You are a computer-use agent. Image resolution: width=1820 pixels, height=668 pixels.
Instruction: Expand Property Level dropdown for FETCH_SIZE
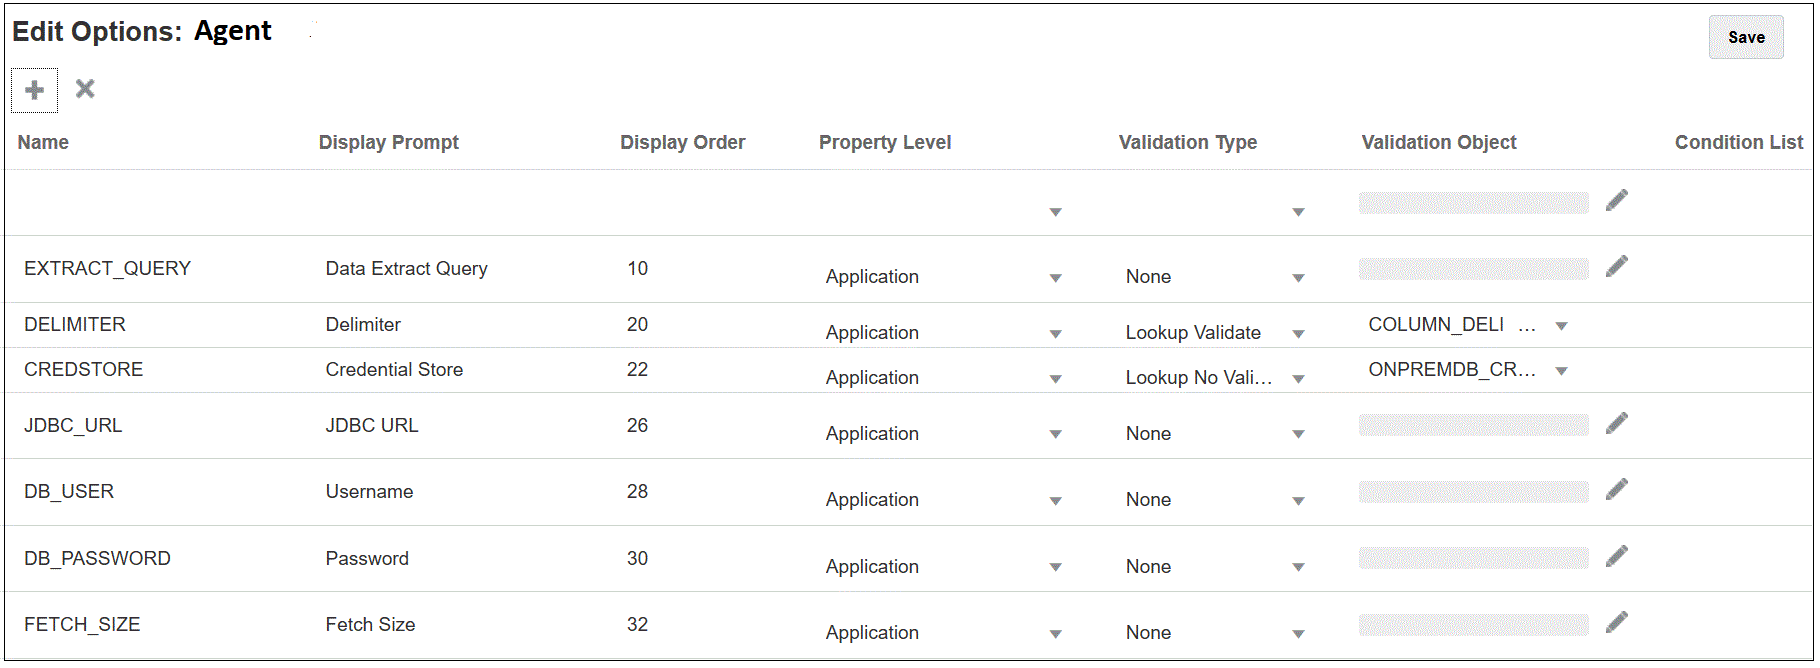click(1055, 634)
